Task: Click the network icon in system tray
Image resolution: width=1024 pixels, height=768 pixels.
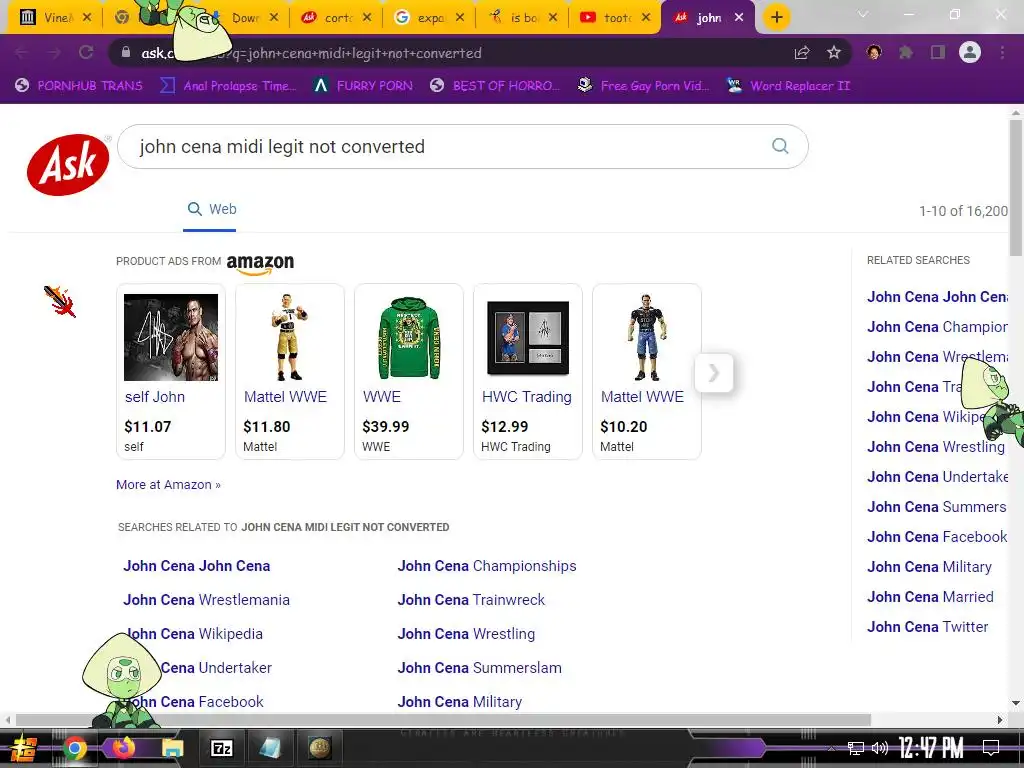Action: 855,748
